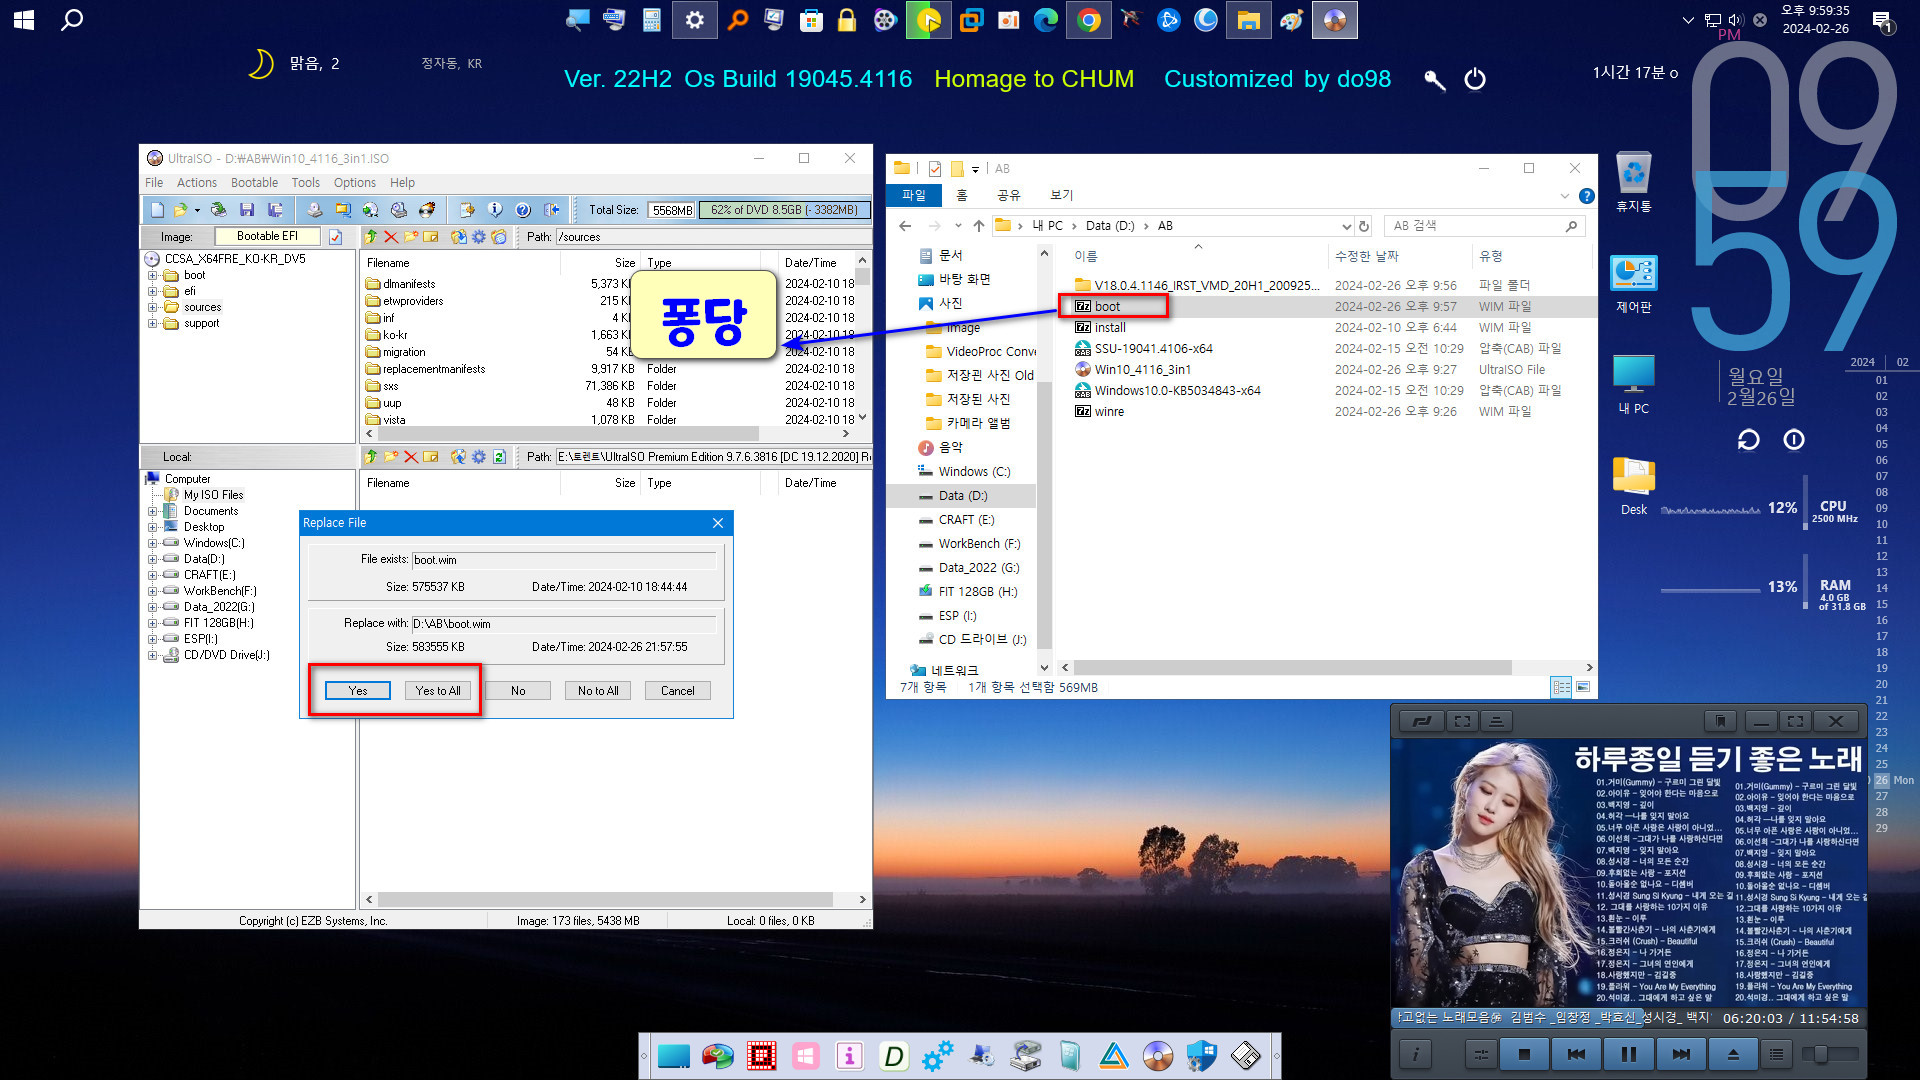Stop playback in the media player
The image size is (1920, 1080).
[1524, 1054]
